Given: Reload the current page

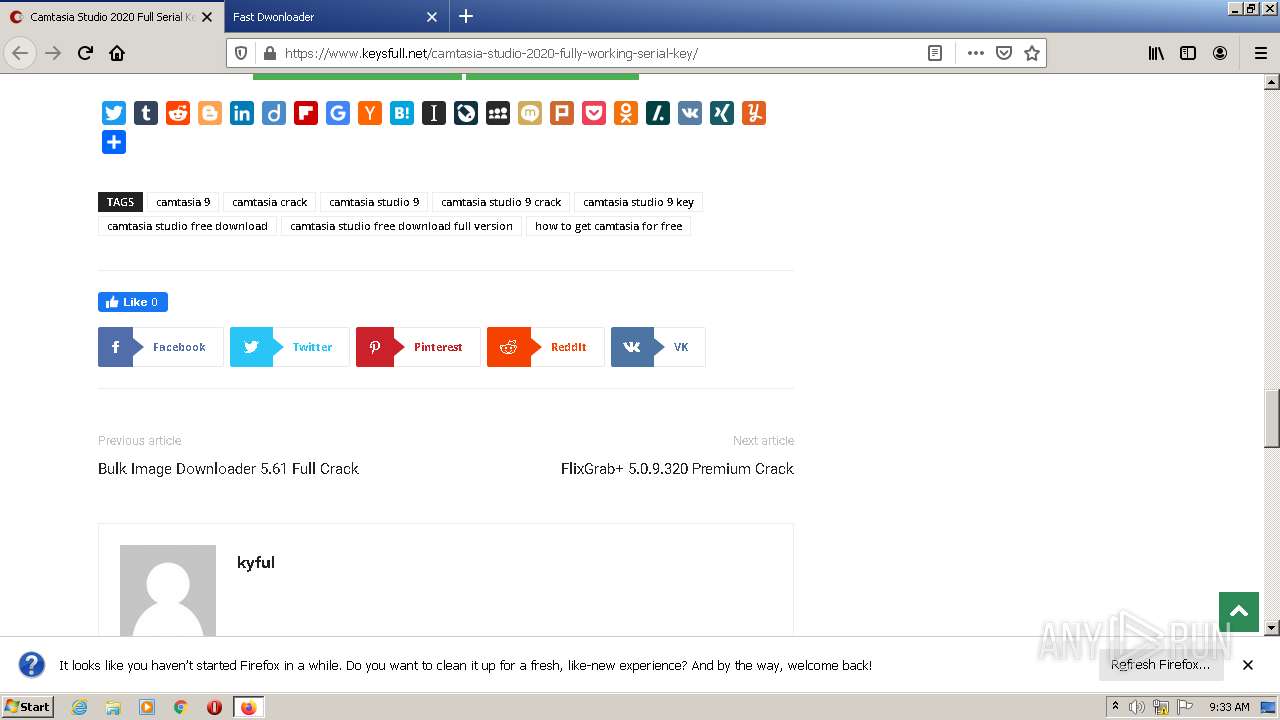Looking at the screenshot, I should tap(85, 53).
